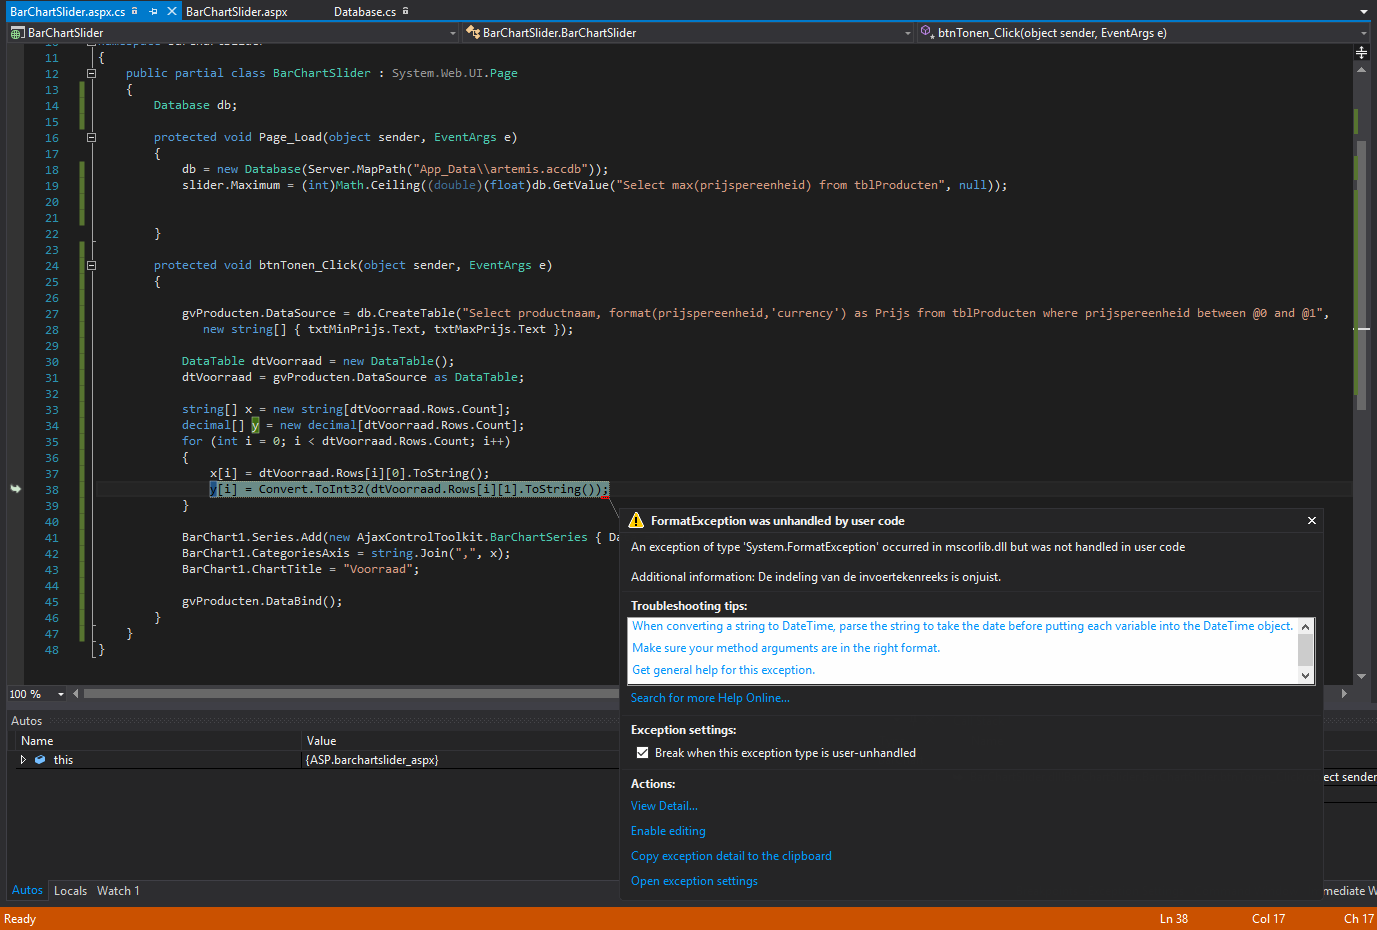Click editor vertical scrollbar up arrow

click(x=1361, y=69)
